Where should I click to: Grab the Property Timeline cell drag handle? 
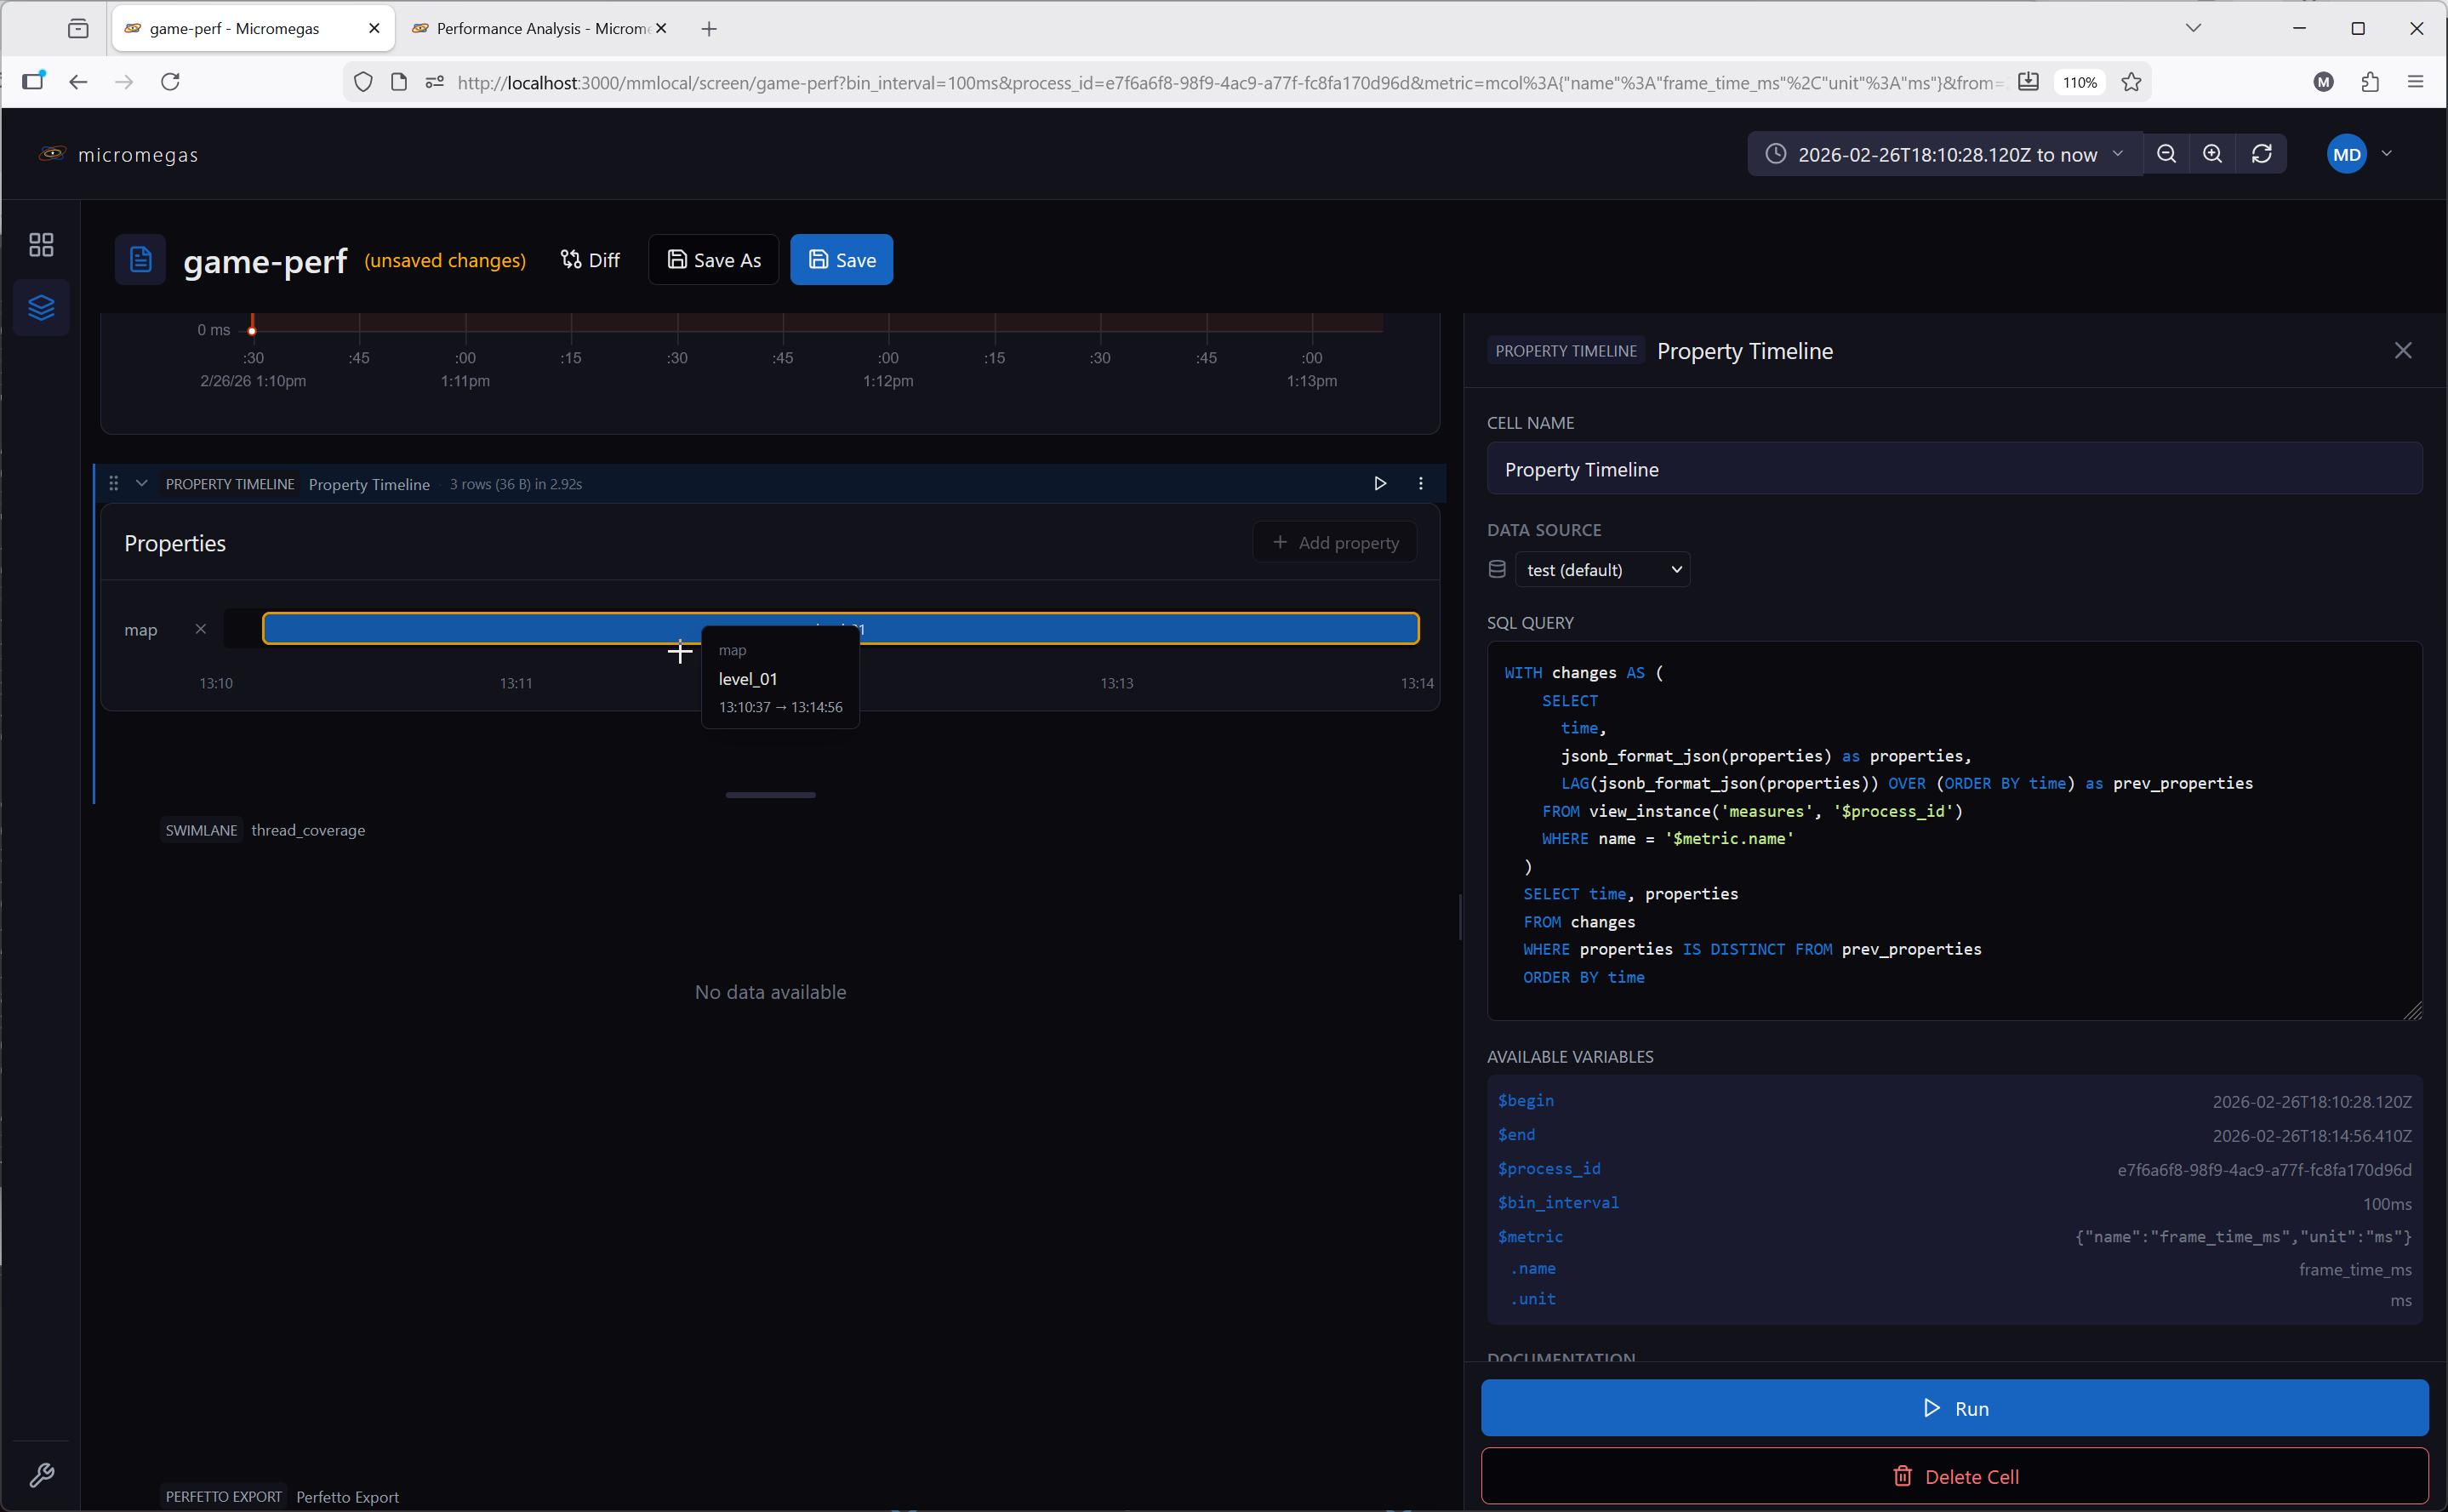tap(113, 484)
